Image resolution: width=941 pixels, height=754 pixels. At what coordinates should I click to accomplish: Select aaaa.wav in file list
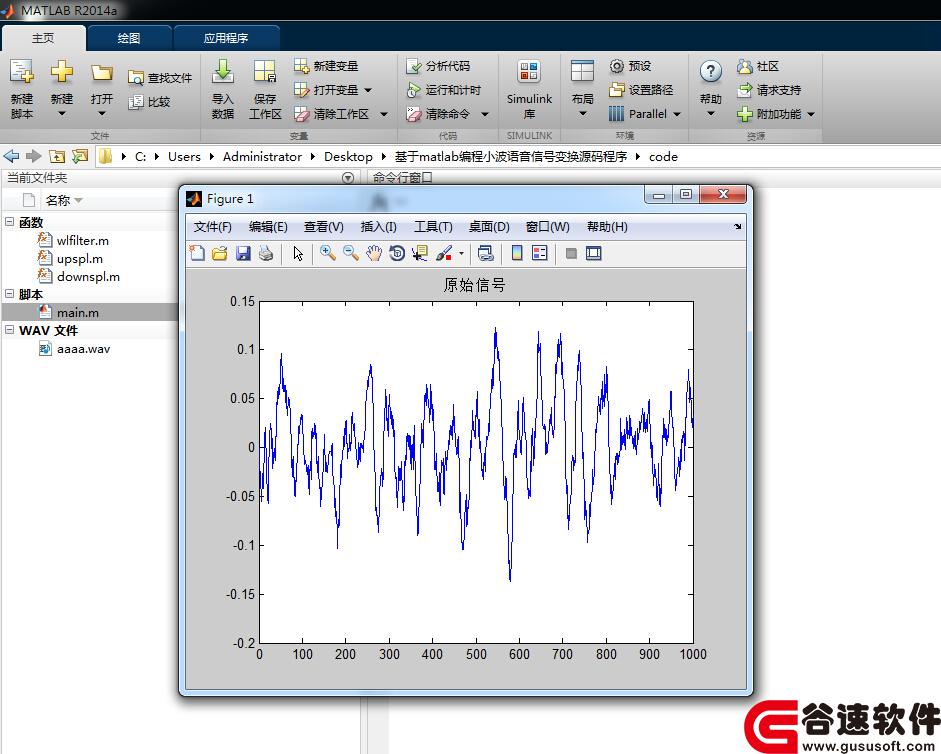pos(83,349)
